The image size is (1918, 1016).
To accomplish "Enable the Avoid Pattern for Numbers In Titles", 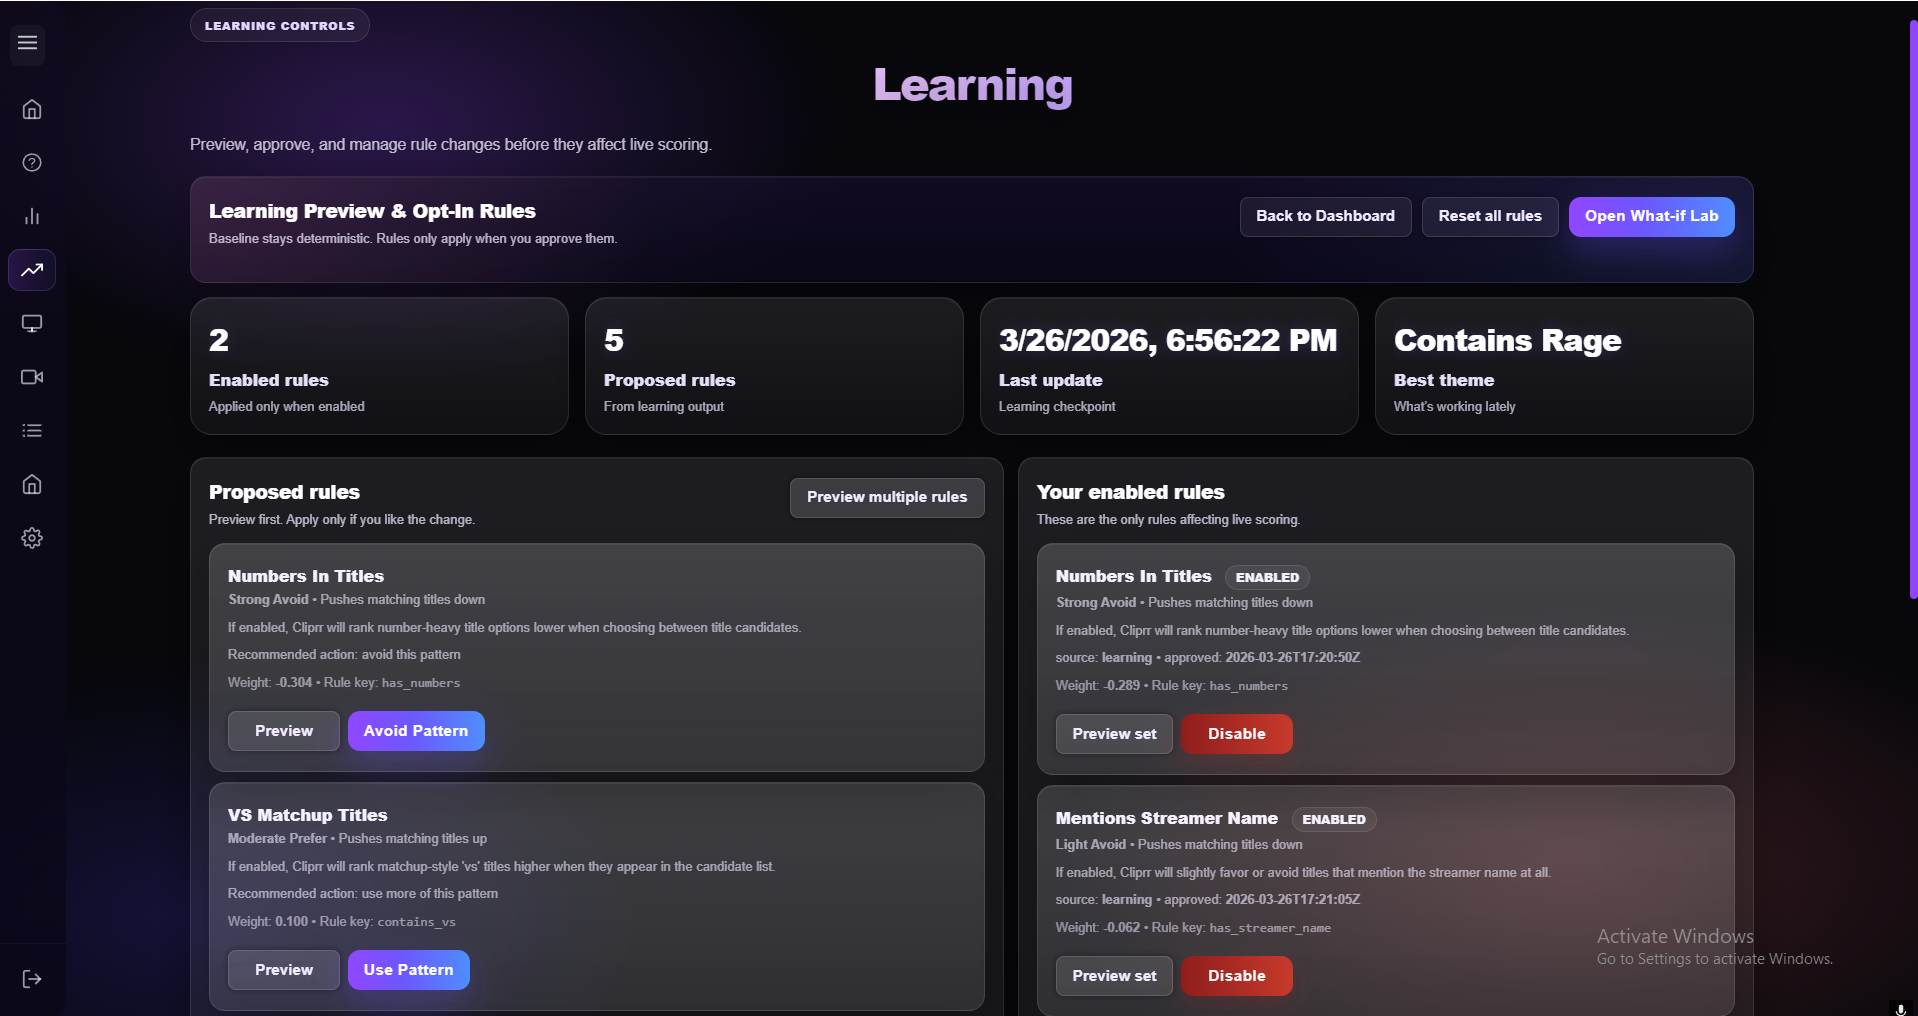I will pyautogui.click(x=416, y=730).
